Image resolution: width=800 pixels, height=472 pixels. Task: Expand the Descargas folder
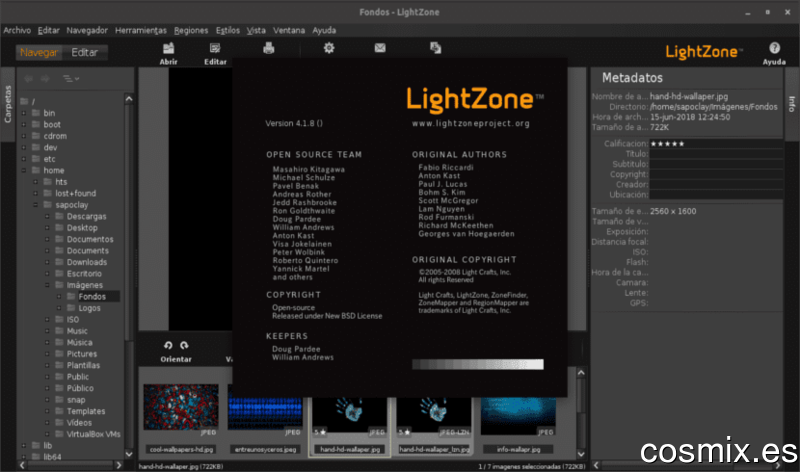point(47,216)
